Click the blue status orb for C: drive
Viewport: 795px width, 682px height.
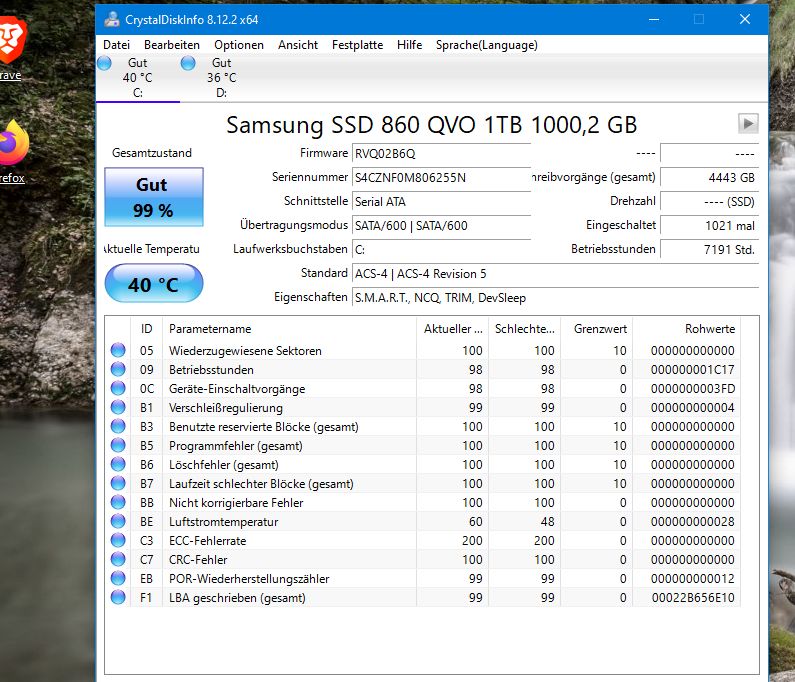pyautogui.click(x=104, y=63)
